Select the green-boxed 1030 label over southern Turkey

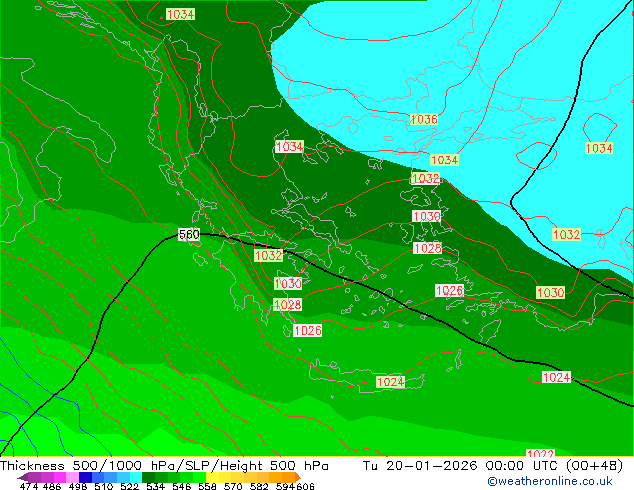click(550, 292)
